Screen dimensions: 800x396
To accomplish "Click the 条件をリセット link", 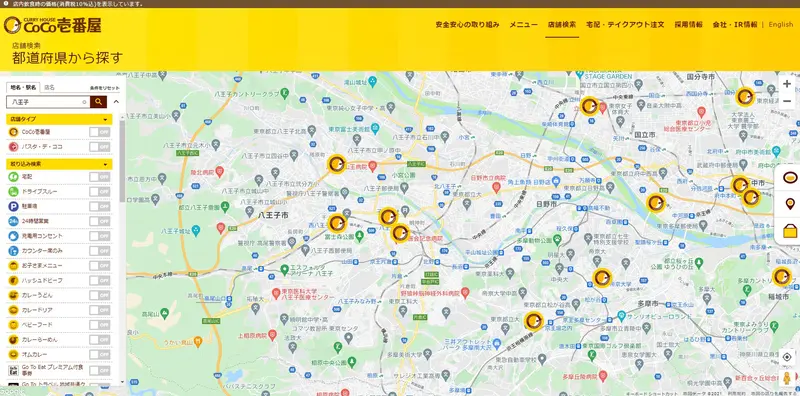I will tap(105, 88).
